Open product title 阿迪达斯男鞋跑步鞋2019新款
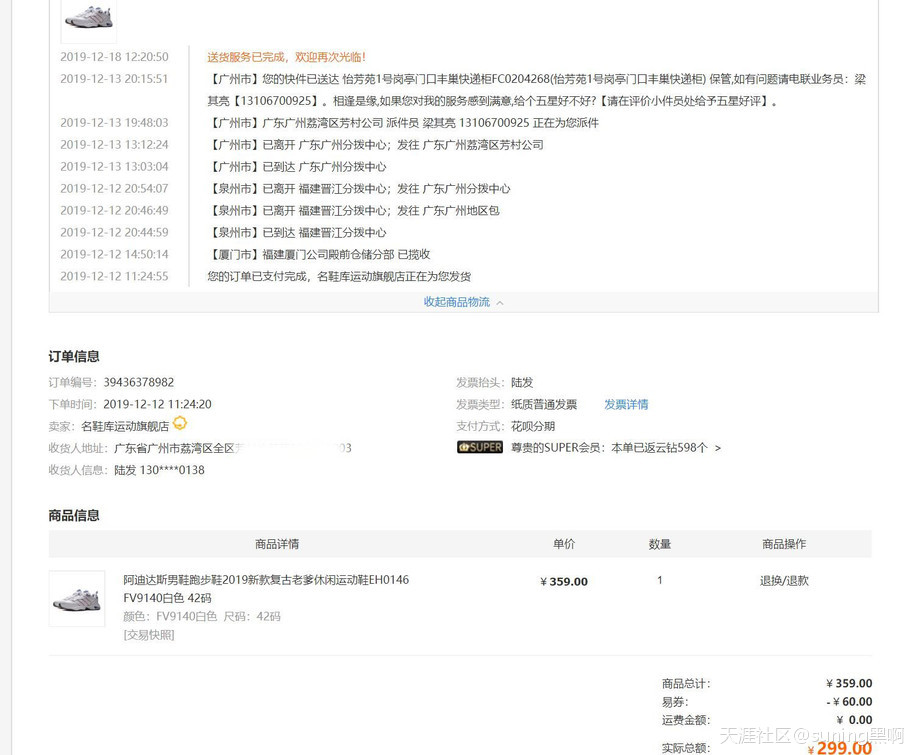The height and width of the screenshot is (755, 912). click(266, 589)
